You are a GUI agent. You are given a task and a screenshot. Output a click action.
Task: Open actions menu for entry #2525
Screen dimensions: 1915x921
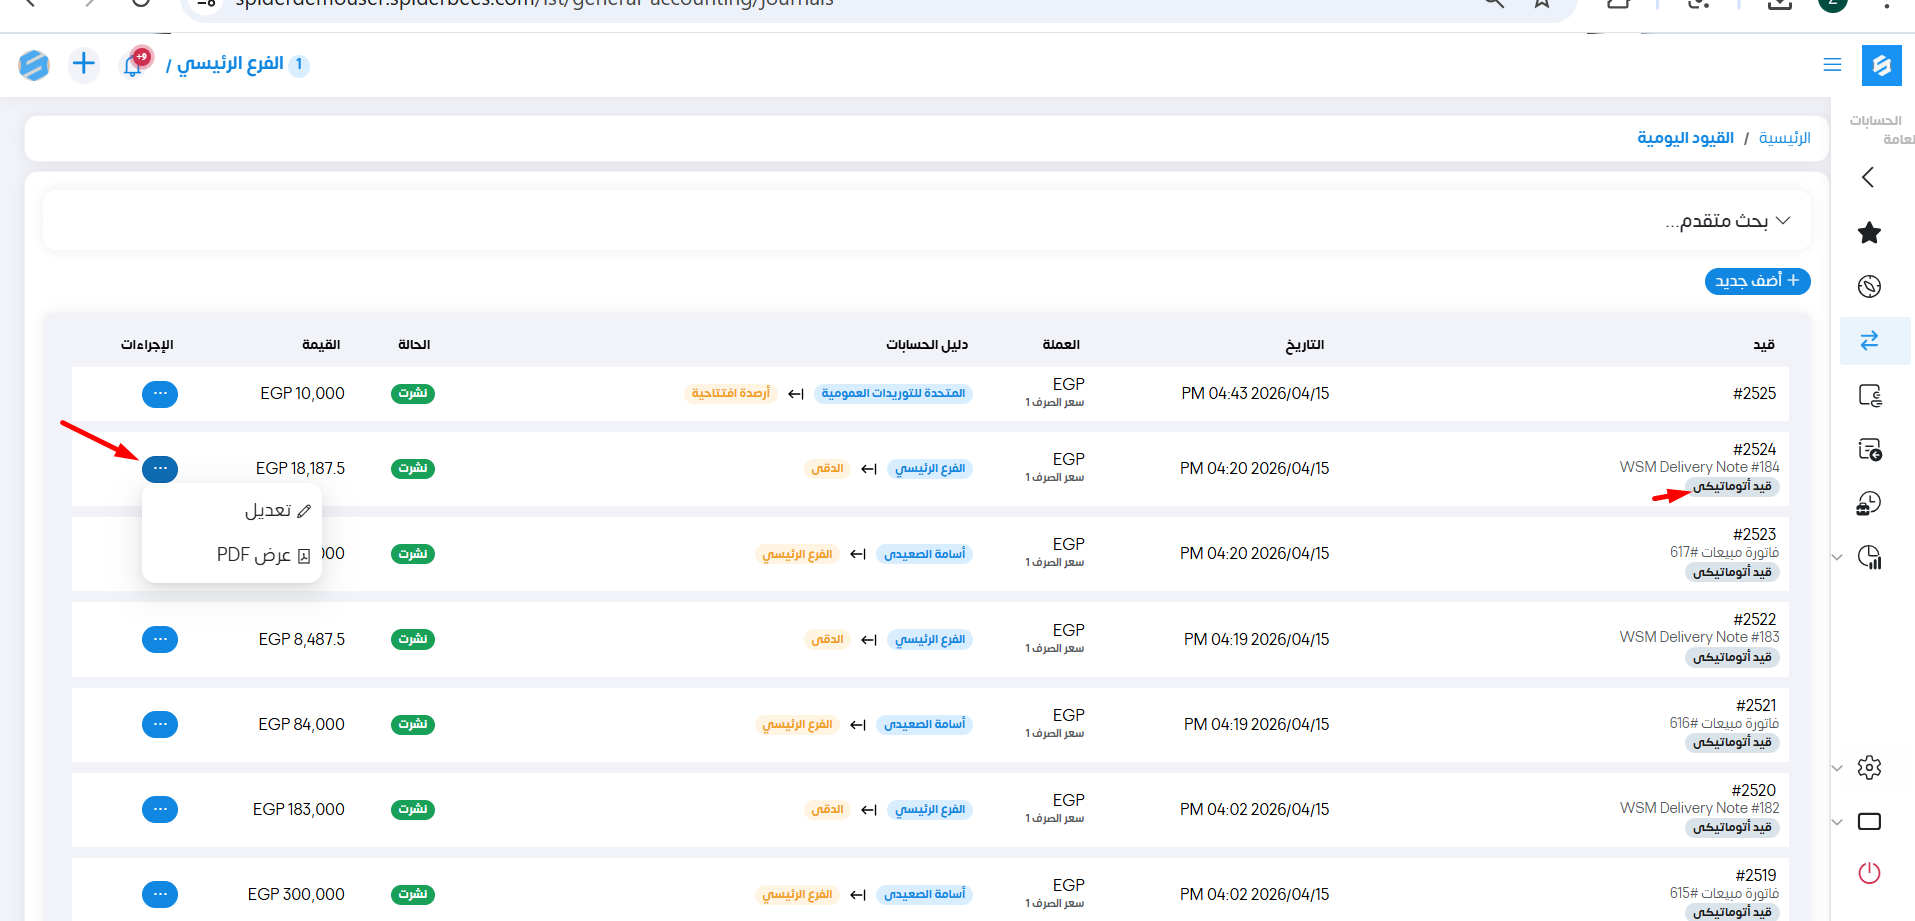pos(160,394)
